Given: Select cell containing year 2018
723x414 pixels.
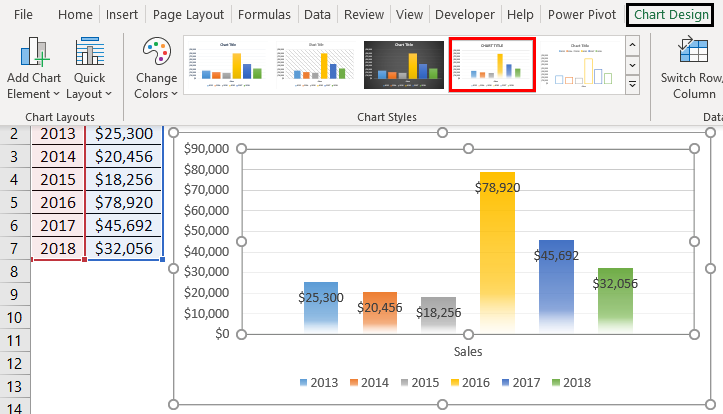Looking at the screenshot, I should (58, 248).
